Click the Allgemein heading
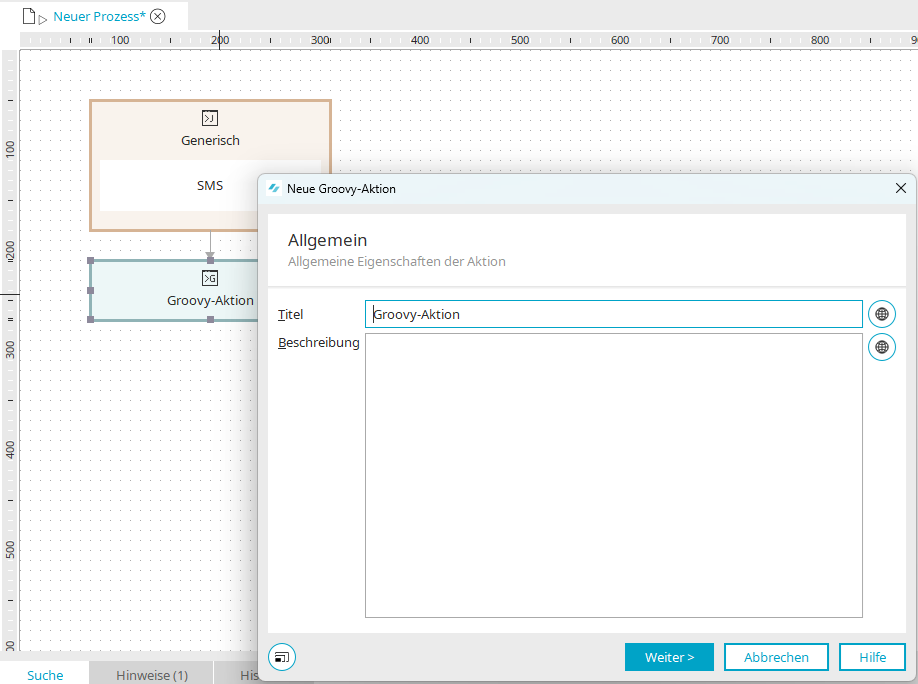918x684 pixels. click(327, 240)
